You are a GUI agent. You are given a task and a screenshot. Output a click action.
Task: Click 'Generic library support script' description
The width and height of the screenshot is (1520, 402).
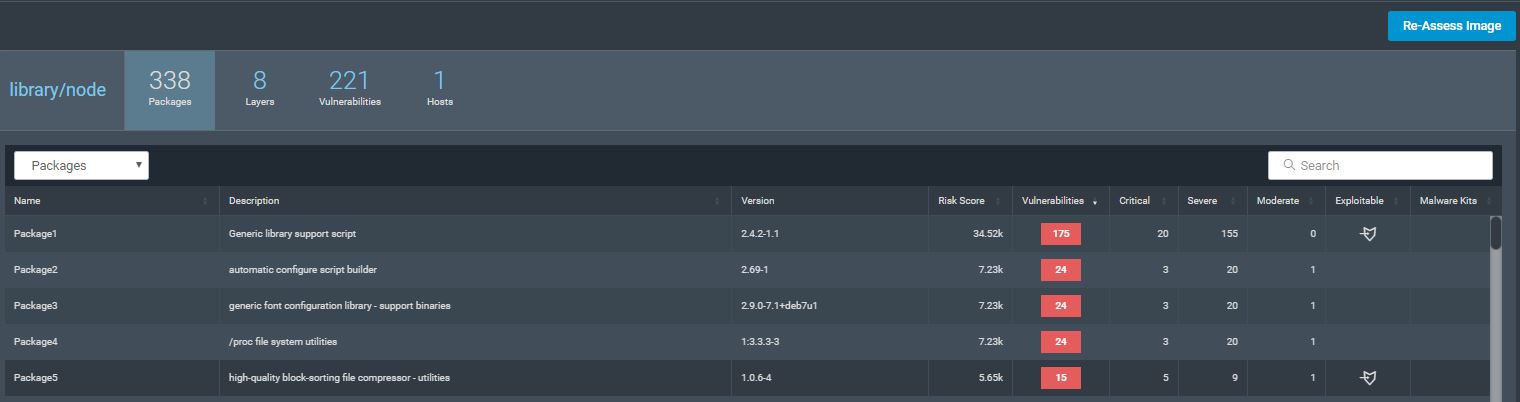click(292, 234)
